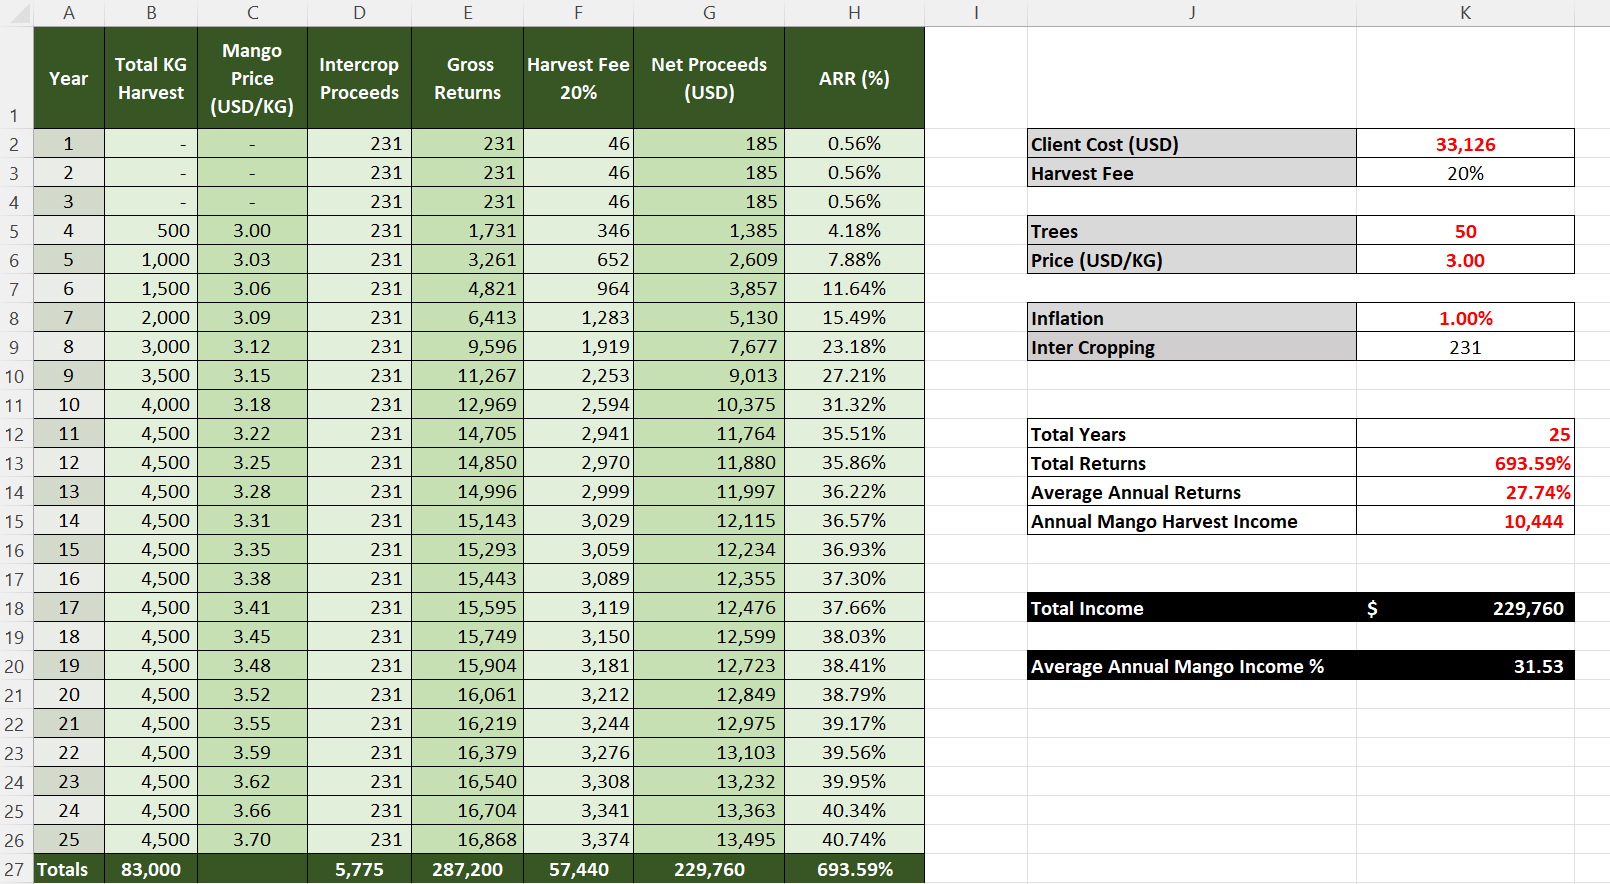Select Totals harvest cell 83,000

click(151, 869)
